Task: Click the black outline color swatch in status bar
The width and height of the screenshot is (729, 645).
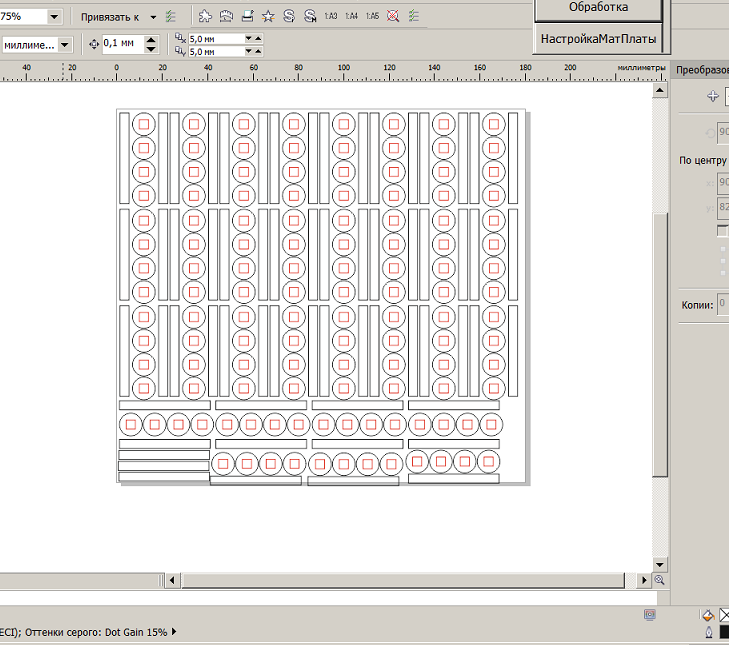Action: (724, 633)
